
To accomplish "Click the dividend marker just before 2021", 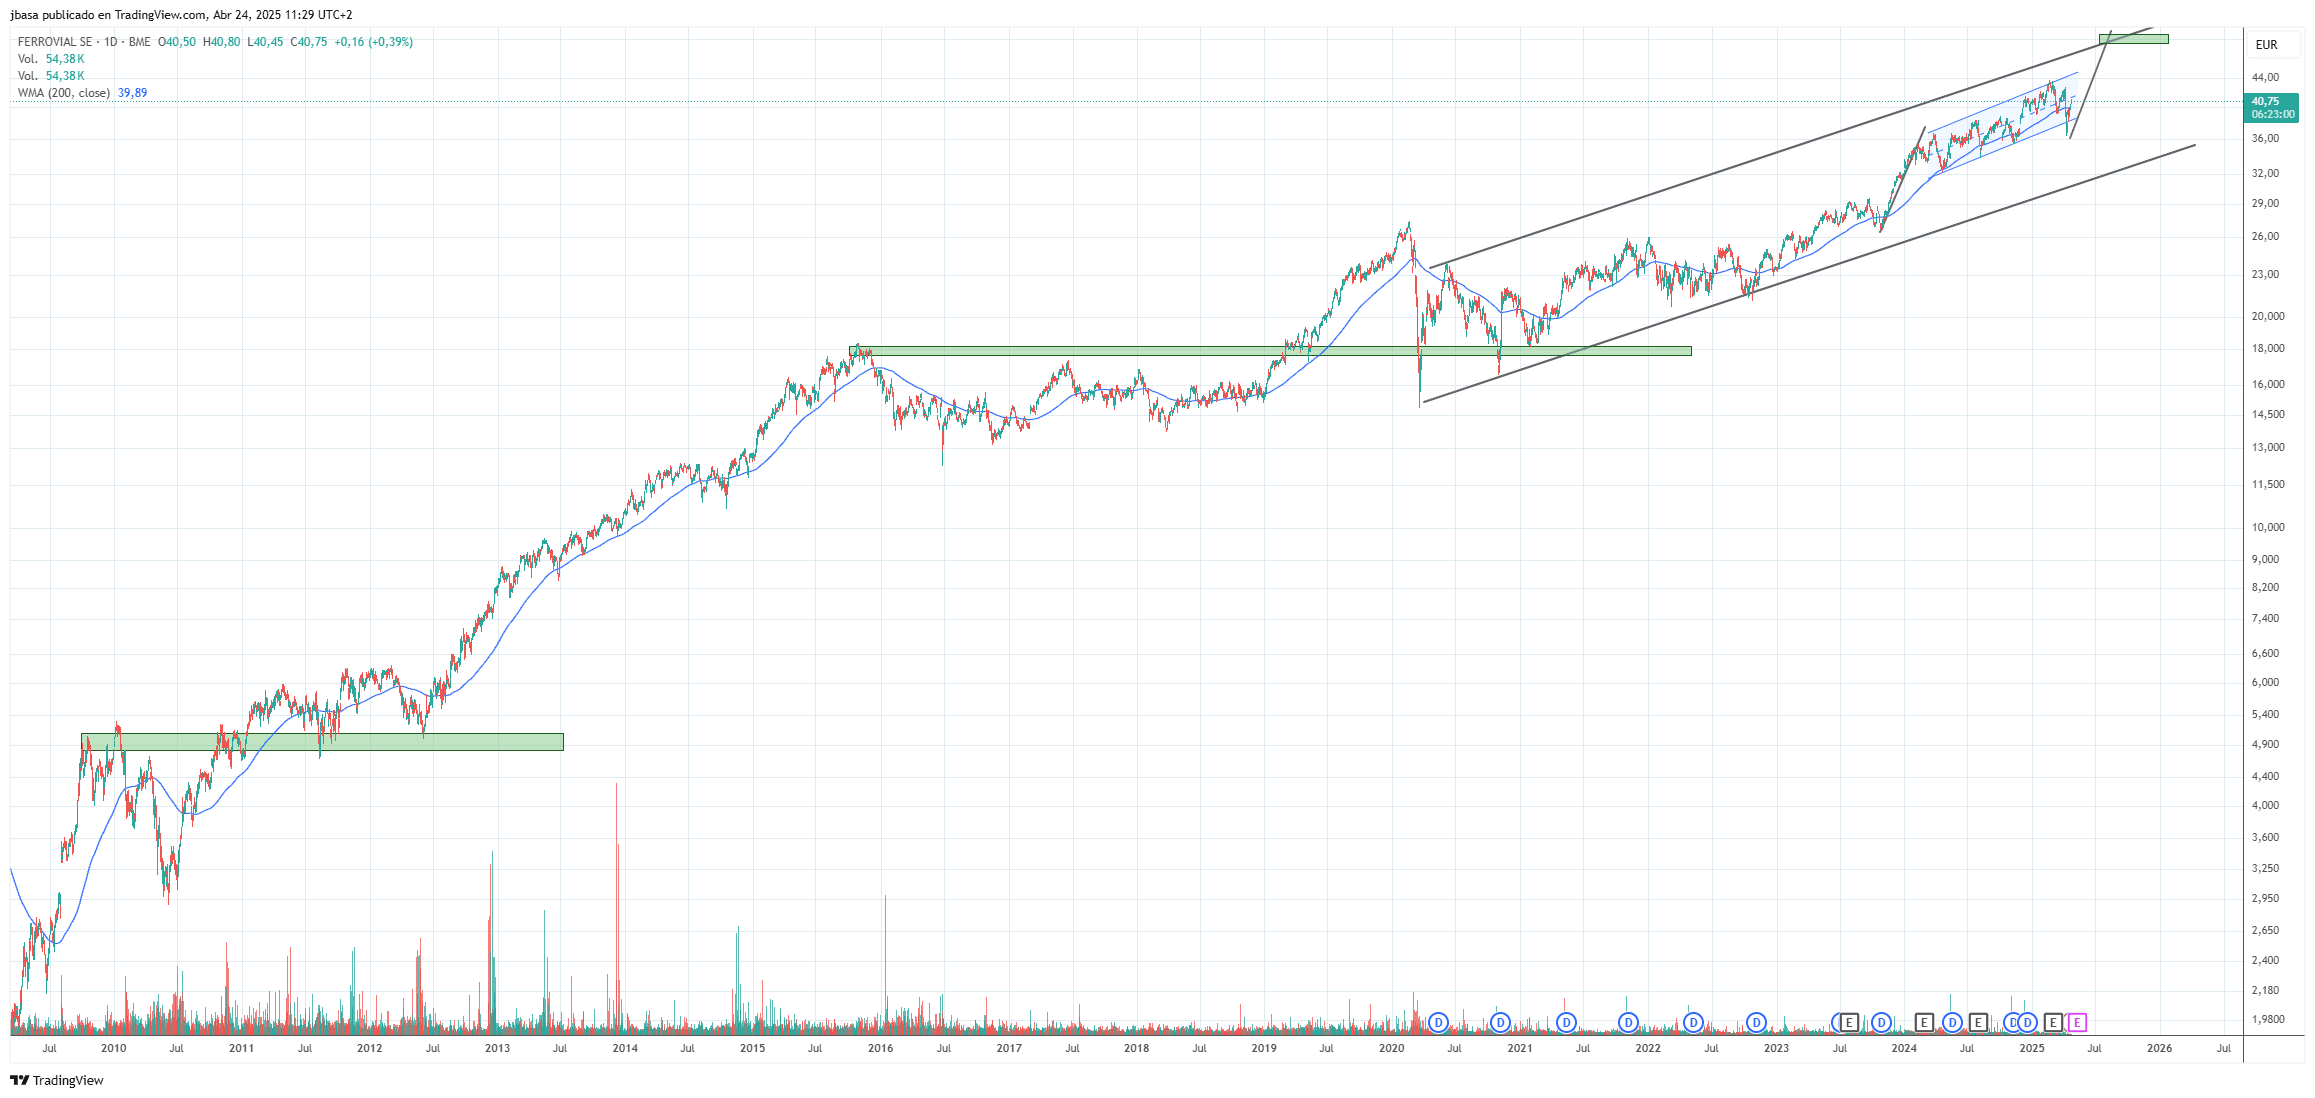I will pyautogui.click(x=1500, y=1022).
